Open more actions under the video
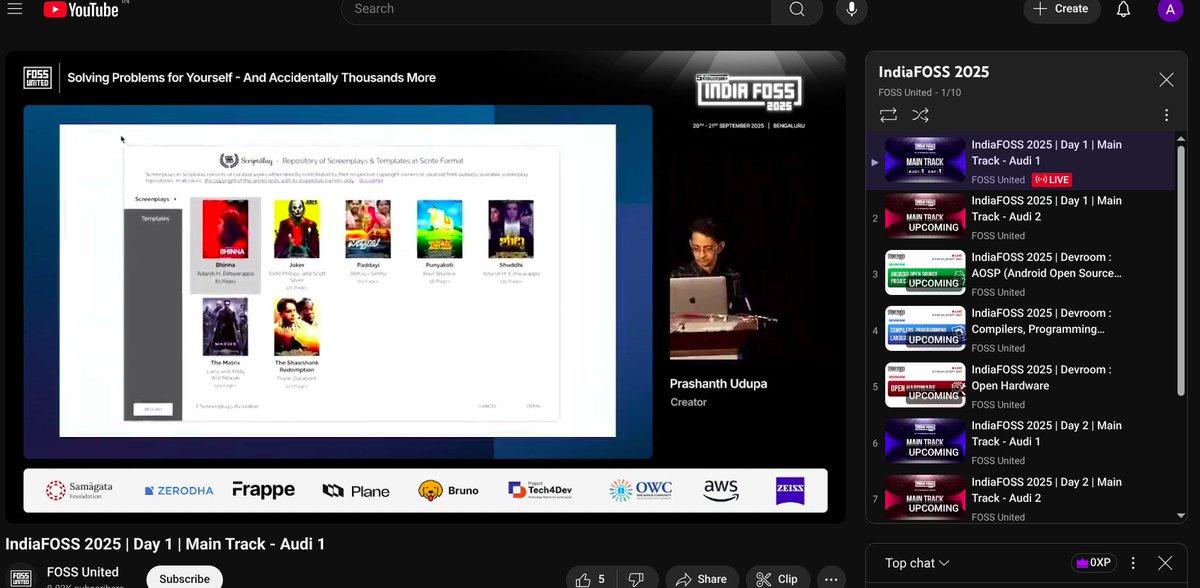 [831, 579]
